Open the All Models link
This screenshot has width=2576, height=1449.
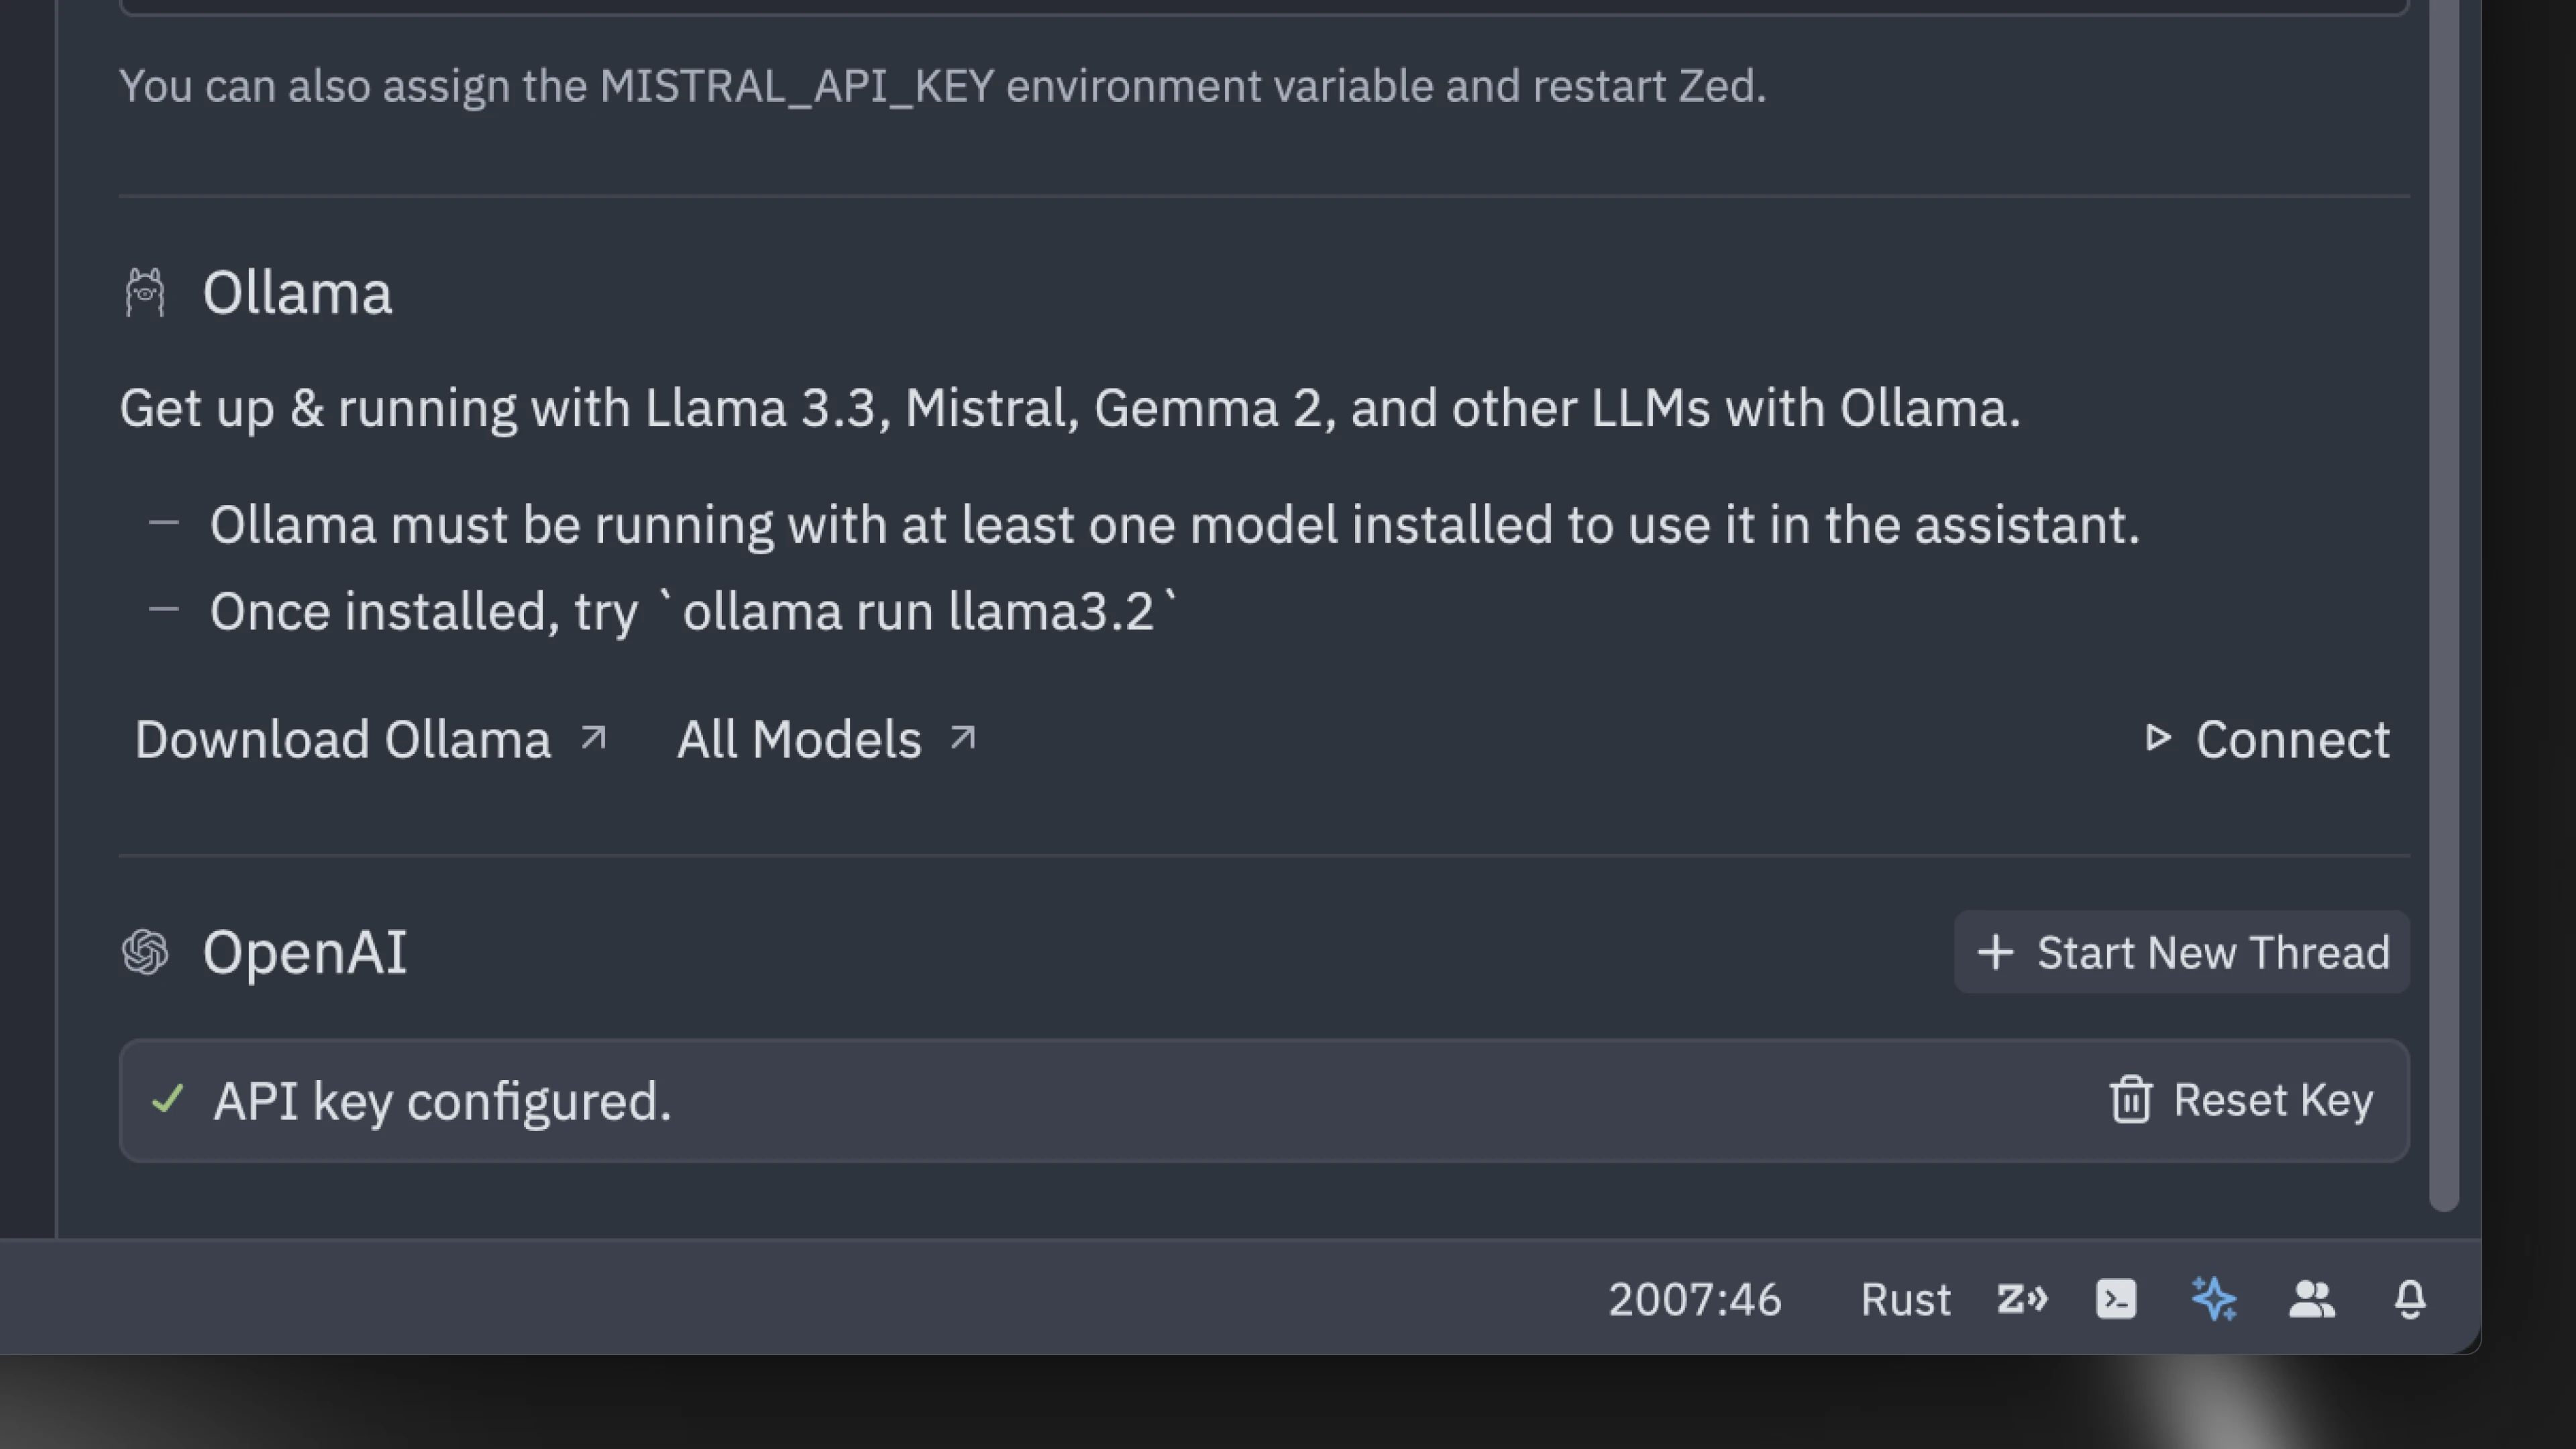click(x=799, y=739)
